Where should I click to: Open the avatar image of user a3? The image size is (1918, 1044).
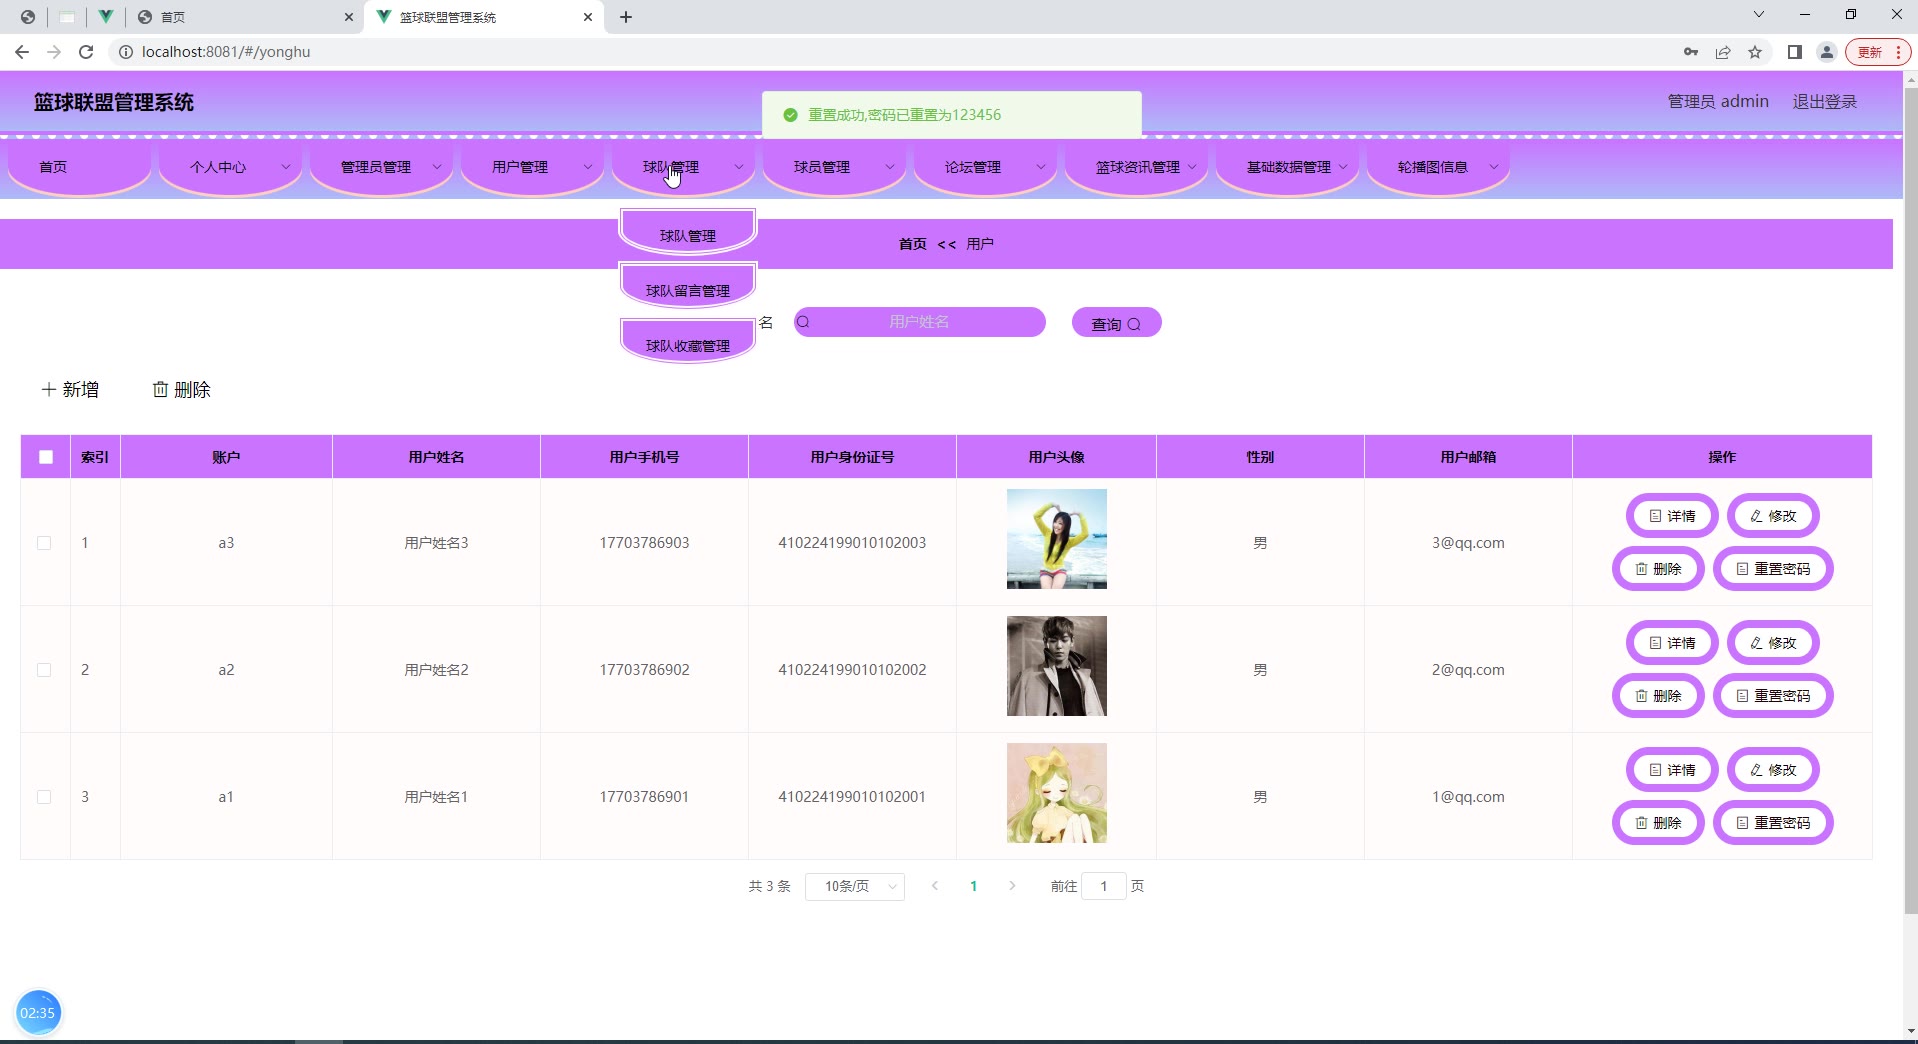tap(1056, 539)
